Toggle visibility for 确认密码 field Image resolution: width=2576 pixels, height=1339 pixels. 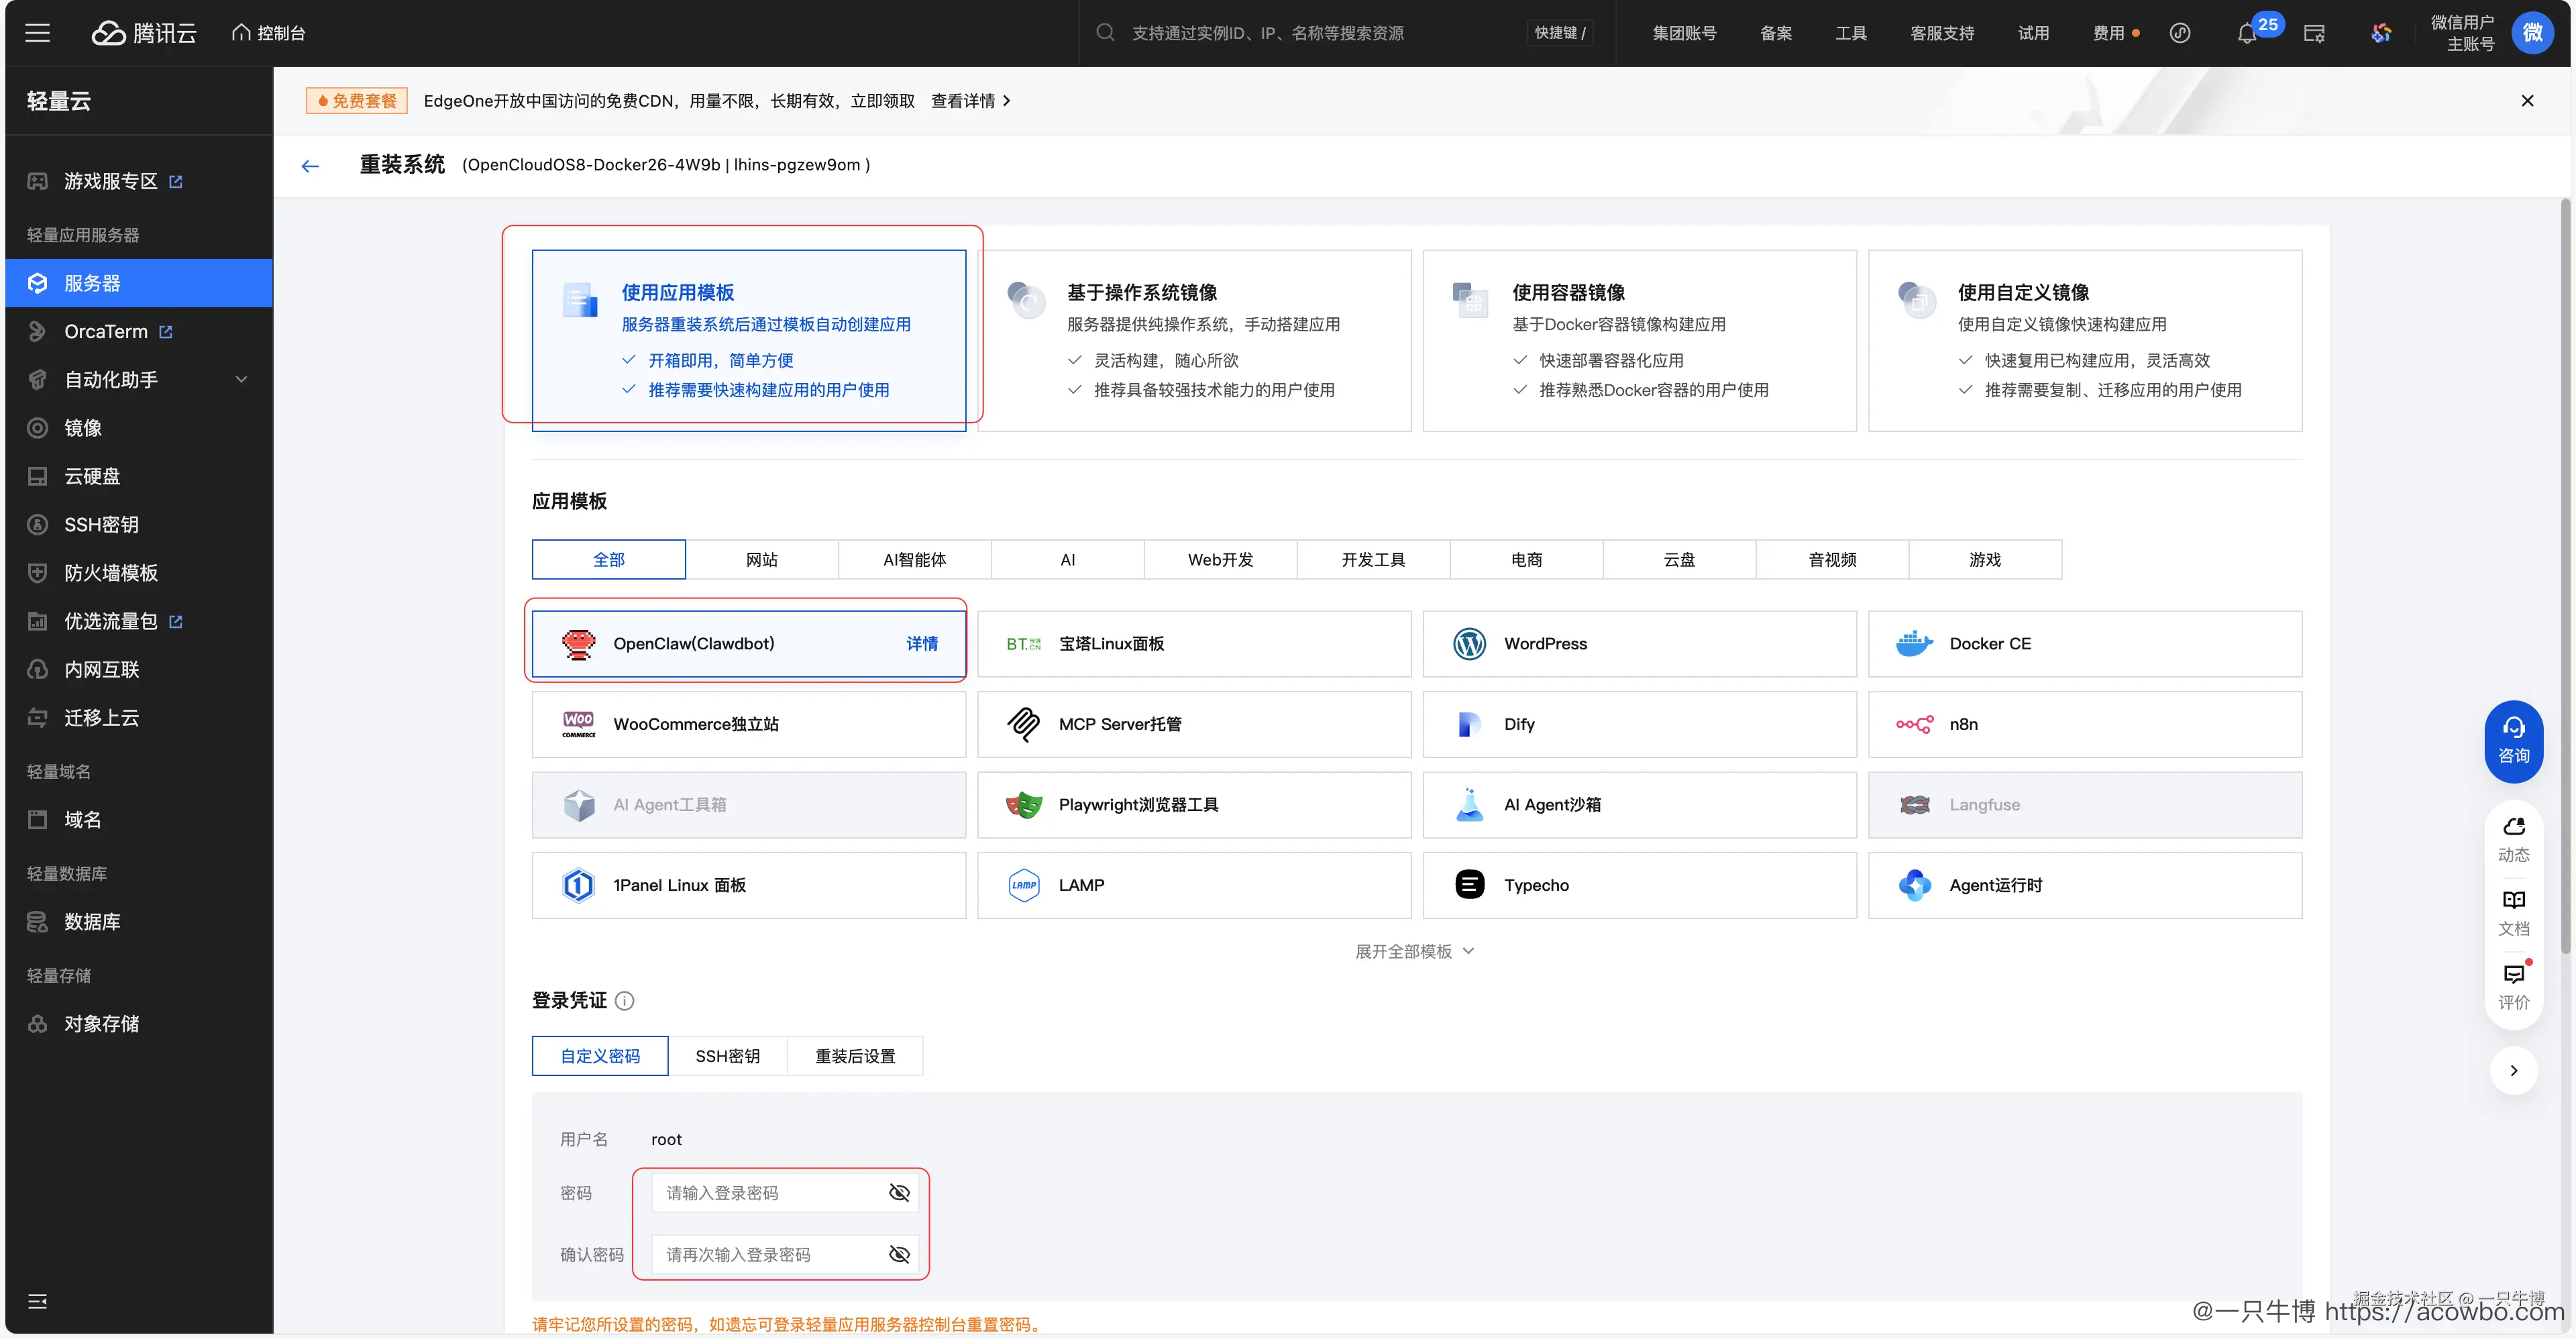pyautogui.click(x=897, y=1254)
